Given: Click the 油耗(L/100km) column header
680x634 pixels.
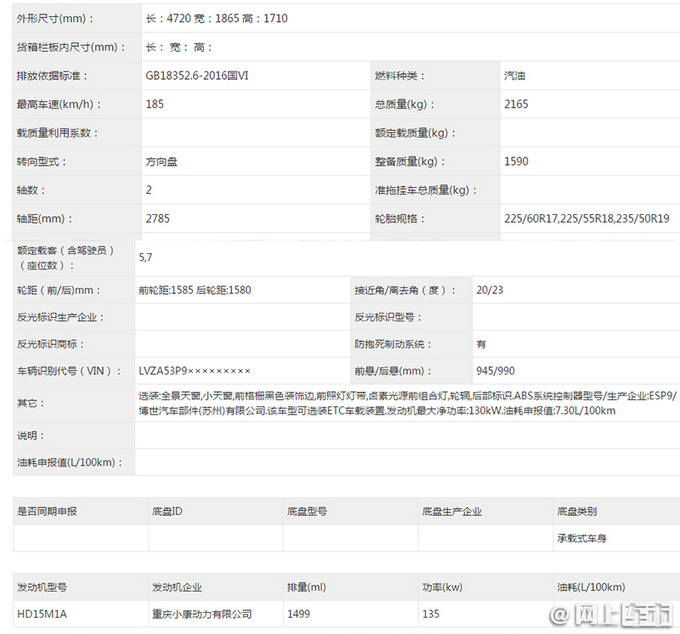Looking at the screenshot, I should tap(591, 588).
